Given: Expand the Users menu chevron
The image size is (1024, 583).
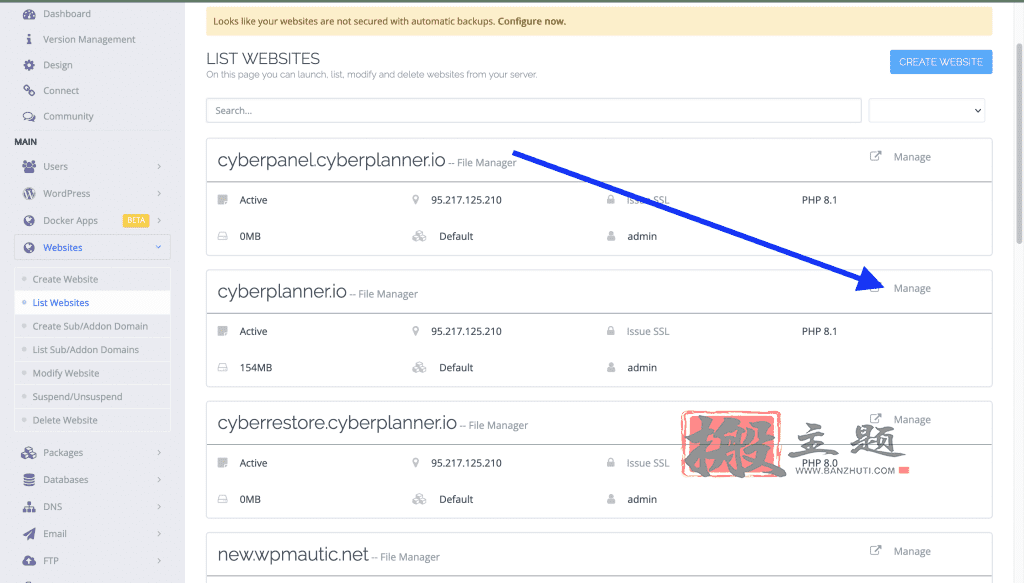Looking at the screenshot, I should [x=159, y=166].
